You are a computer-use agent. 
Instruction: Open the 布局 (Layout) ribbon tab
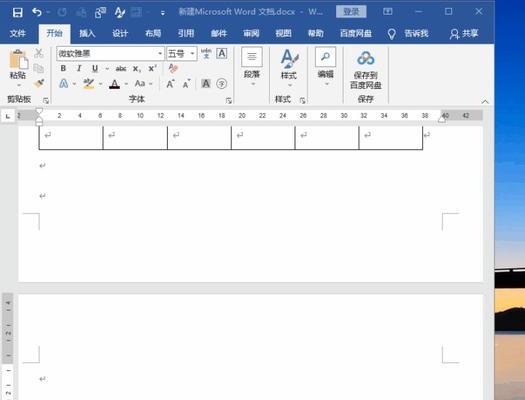click(x=153, y=33)
